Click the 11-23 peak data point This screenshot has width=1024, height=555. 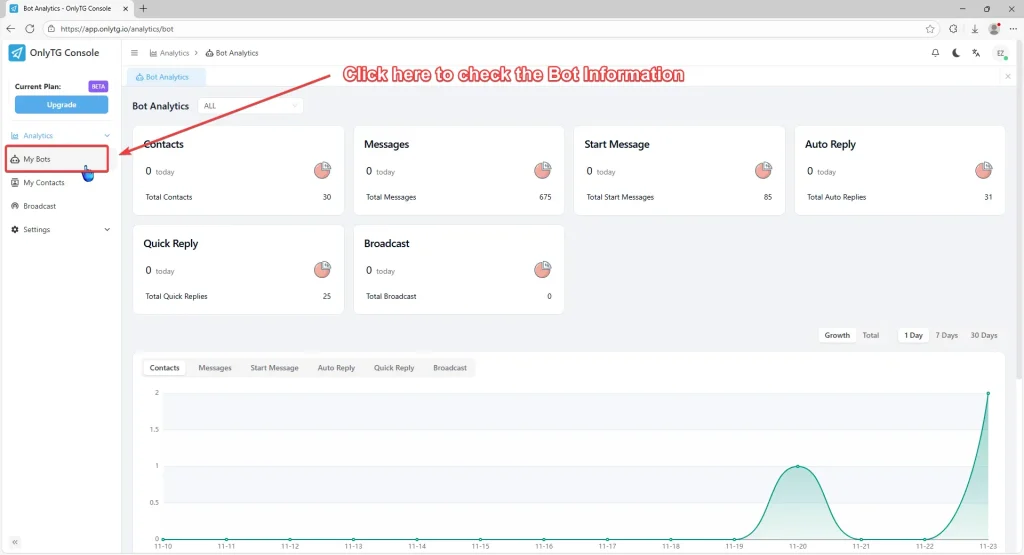point(988,393)
